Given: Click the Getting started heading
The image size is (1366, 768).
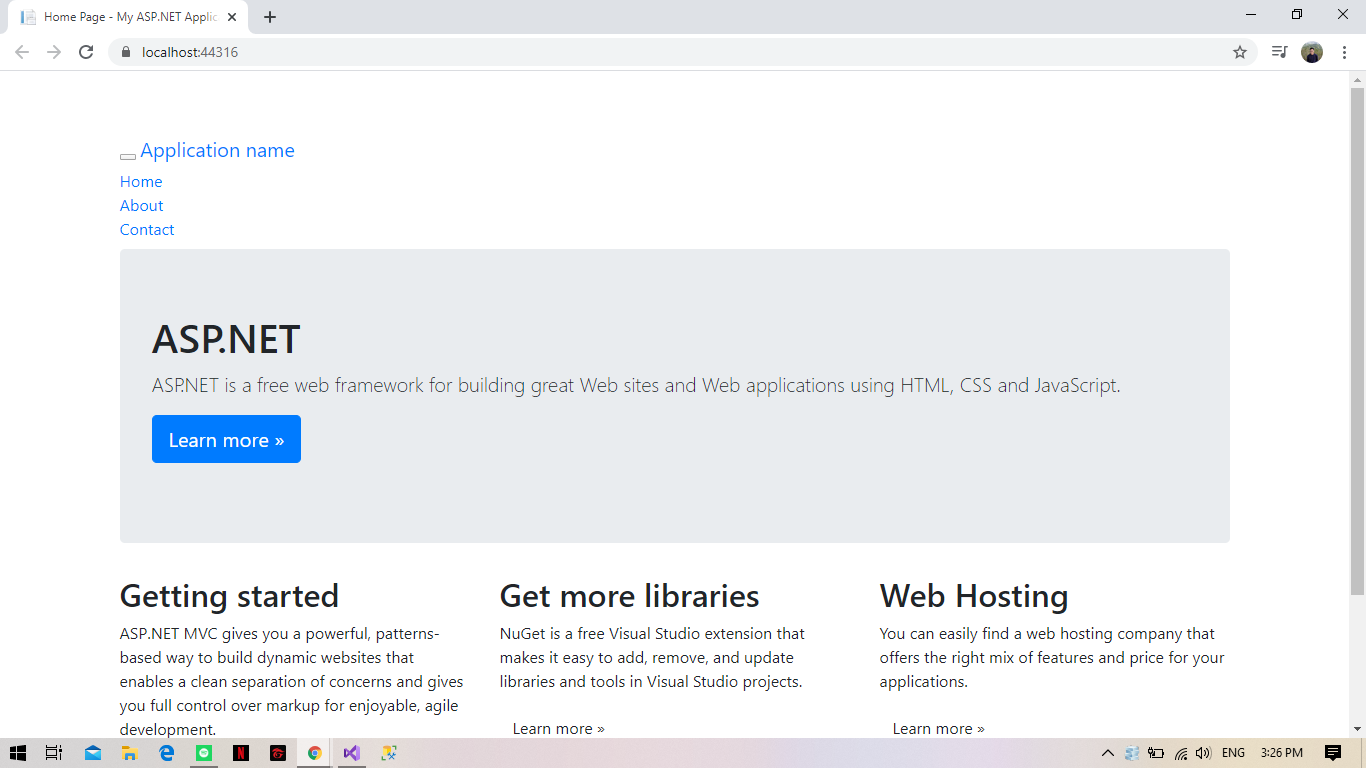Looking at the screenshot, I should click(x=229, y=596).
